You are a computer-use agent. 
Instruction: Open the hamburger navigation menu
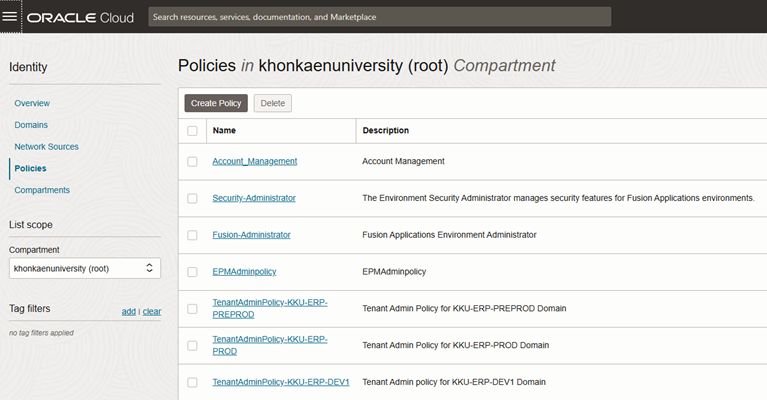[10, 17]
